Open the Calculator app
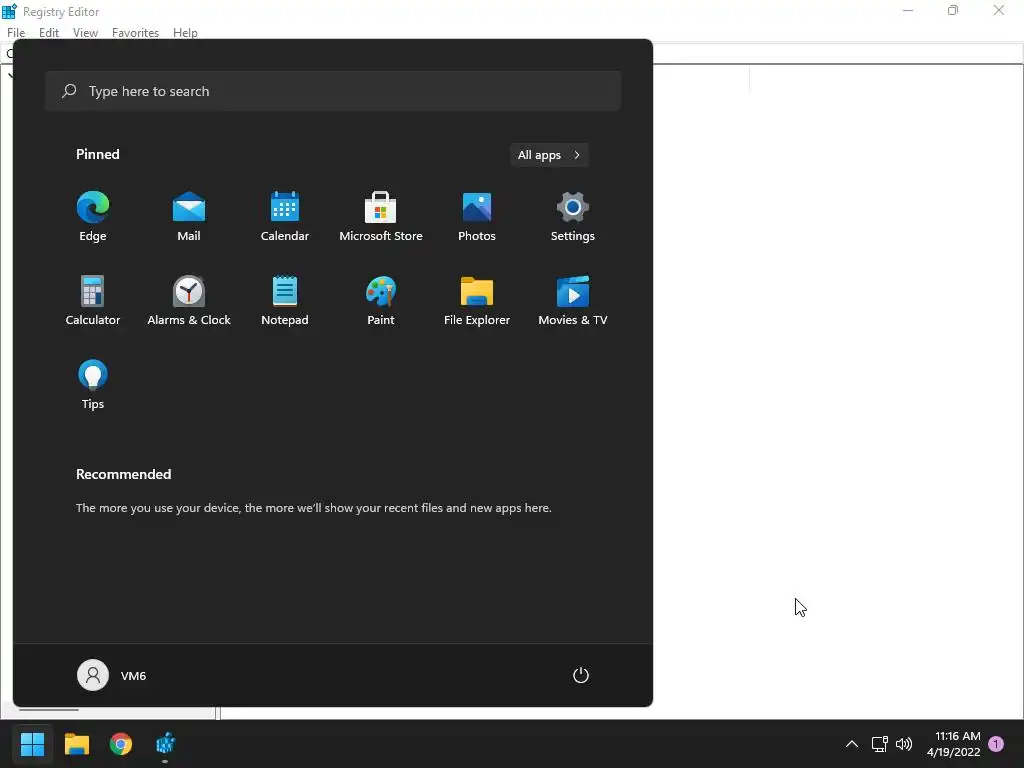The image size is (1024, 768). pos(93,300)
